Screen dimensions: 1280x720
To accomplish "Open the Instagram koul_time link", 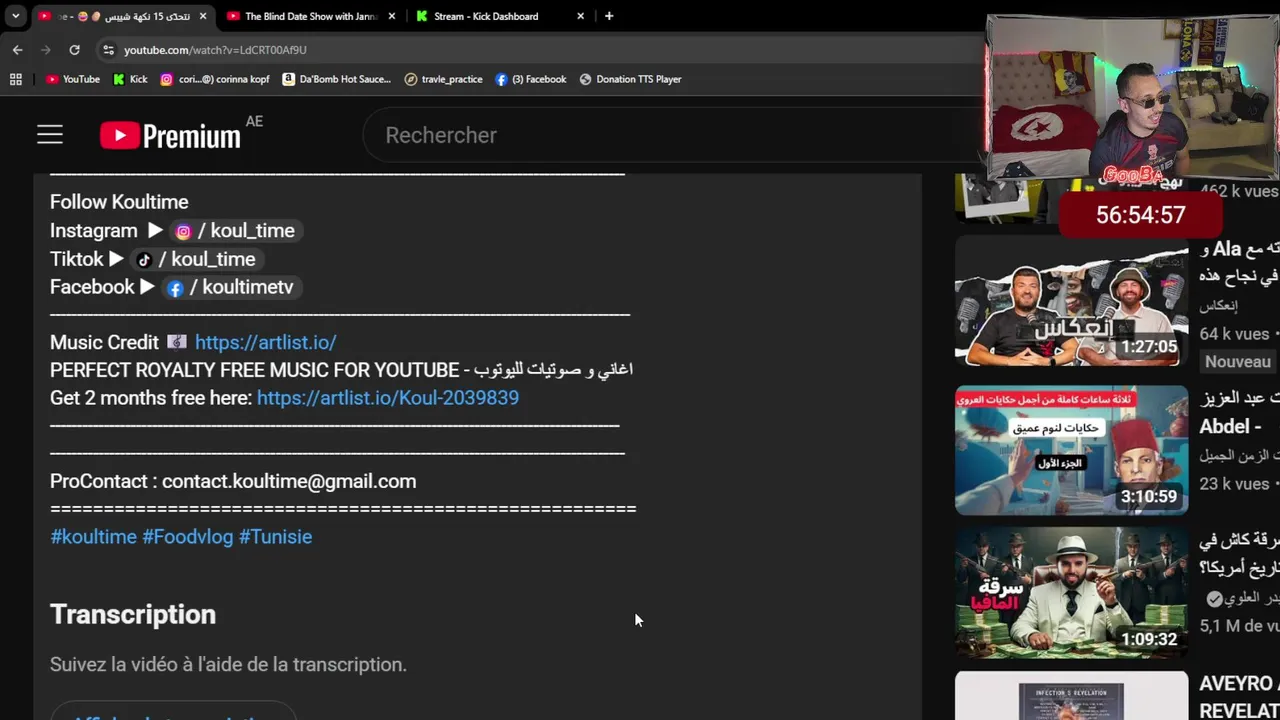I will point(236,231).
